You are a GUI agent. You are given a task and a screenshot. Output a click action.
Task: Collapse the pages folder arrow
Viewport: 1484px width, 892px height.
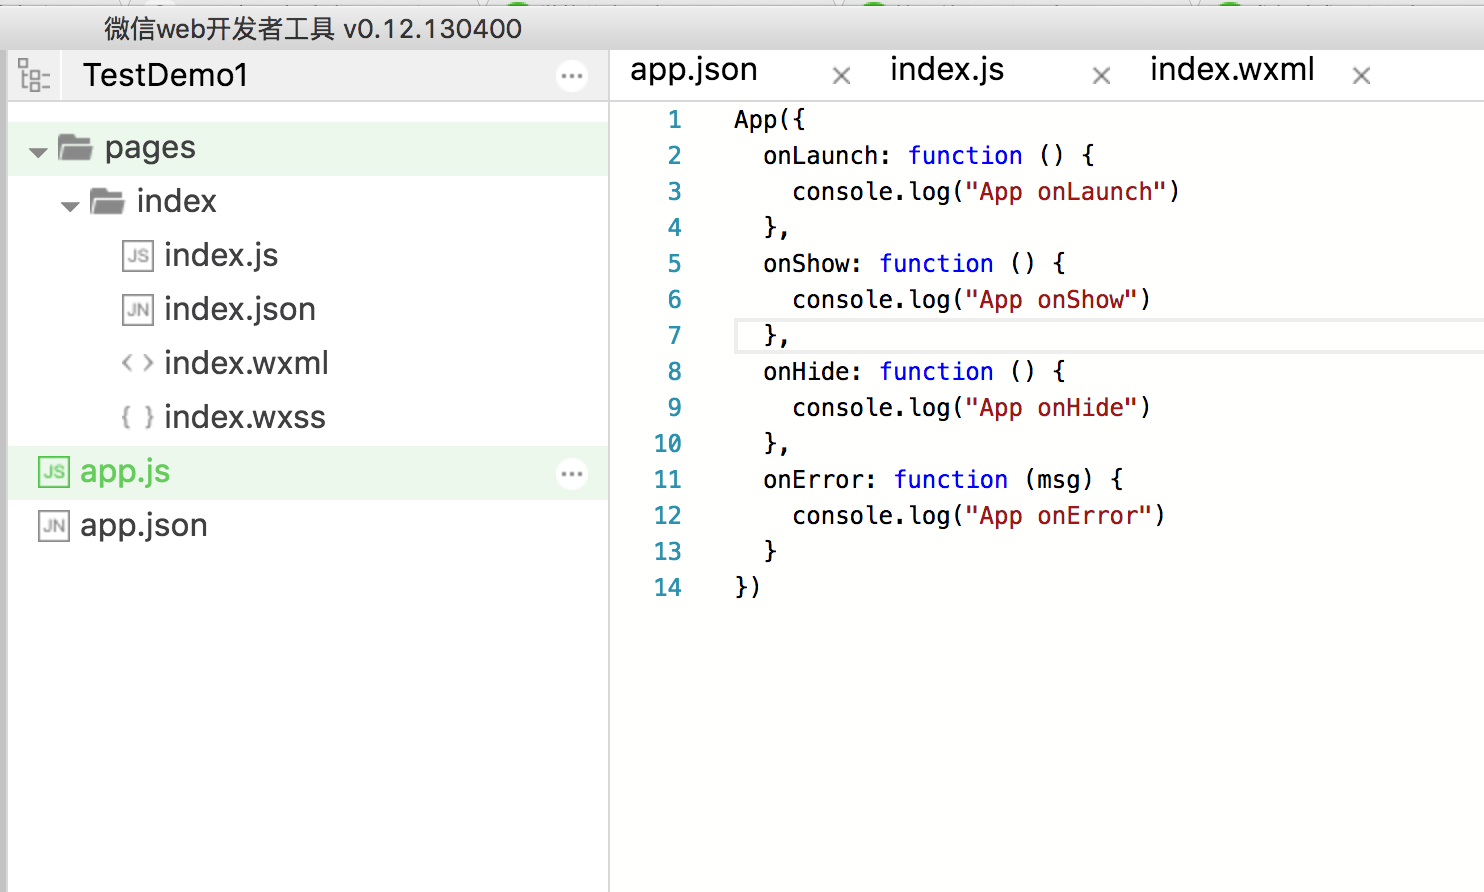(x=38, y=153)
